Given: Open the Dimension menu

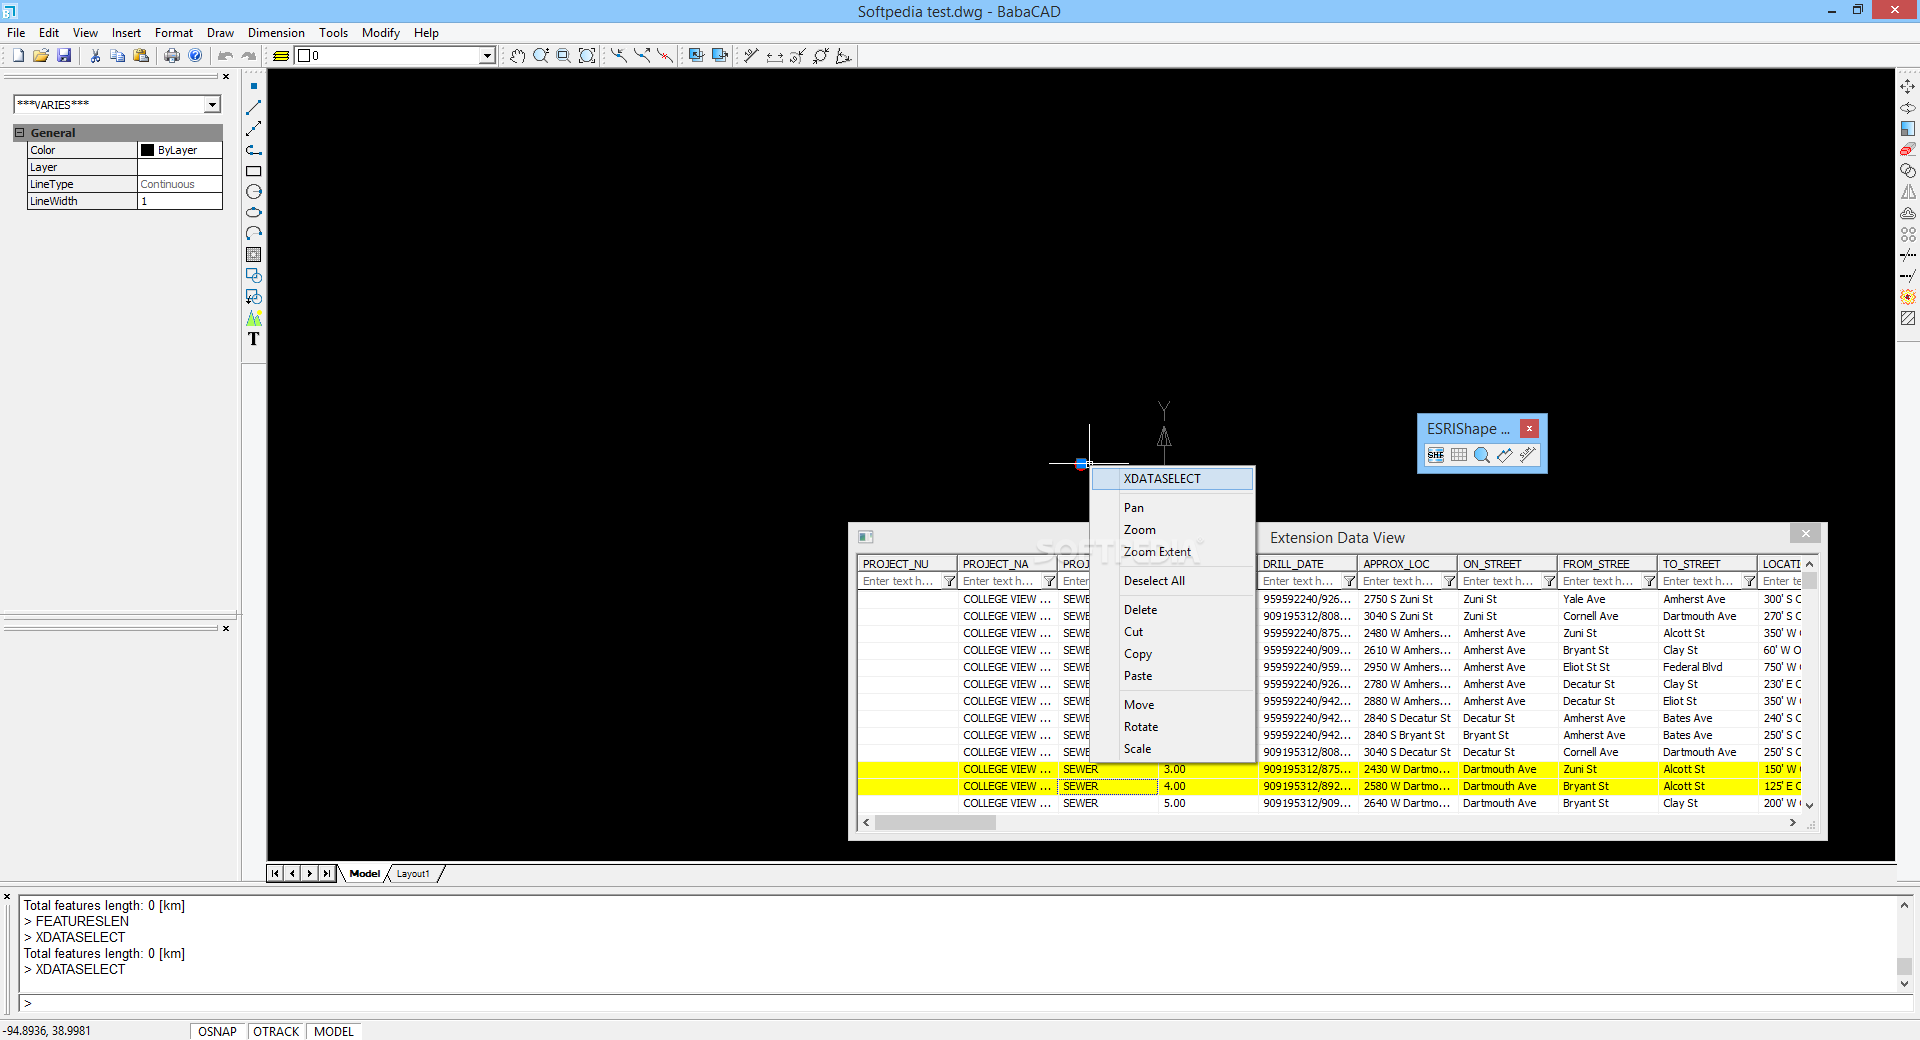Looking at the screenshot, I should [276, 33].
